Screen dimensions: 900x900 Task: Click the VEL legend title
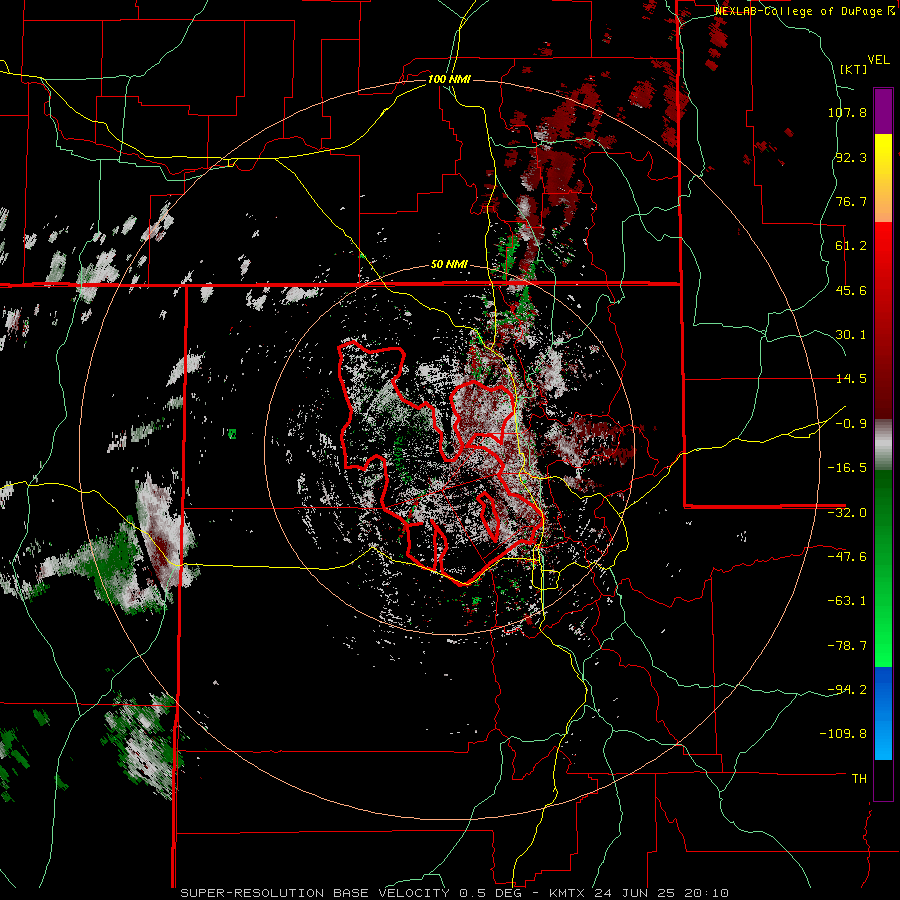pyautogui.click(x=878, y=59)
